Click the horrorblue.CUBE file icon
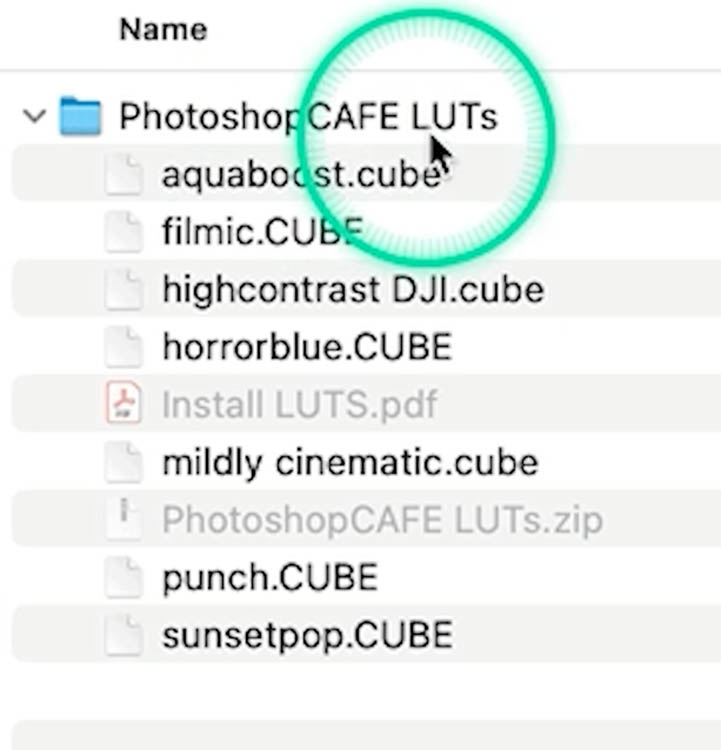Viewport: 721px width, 750px height. pyautogui.click(x=124, y=347)
